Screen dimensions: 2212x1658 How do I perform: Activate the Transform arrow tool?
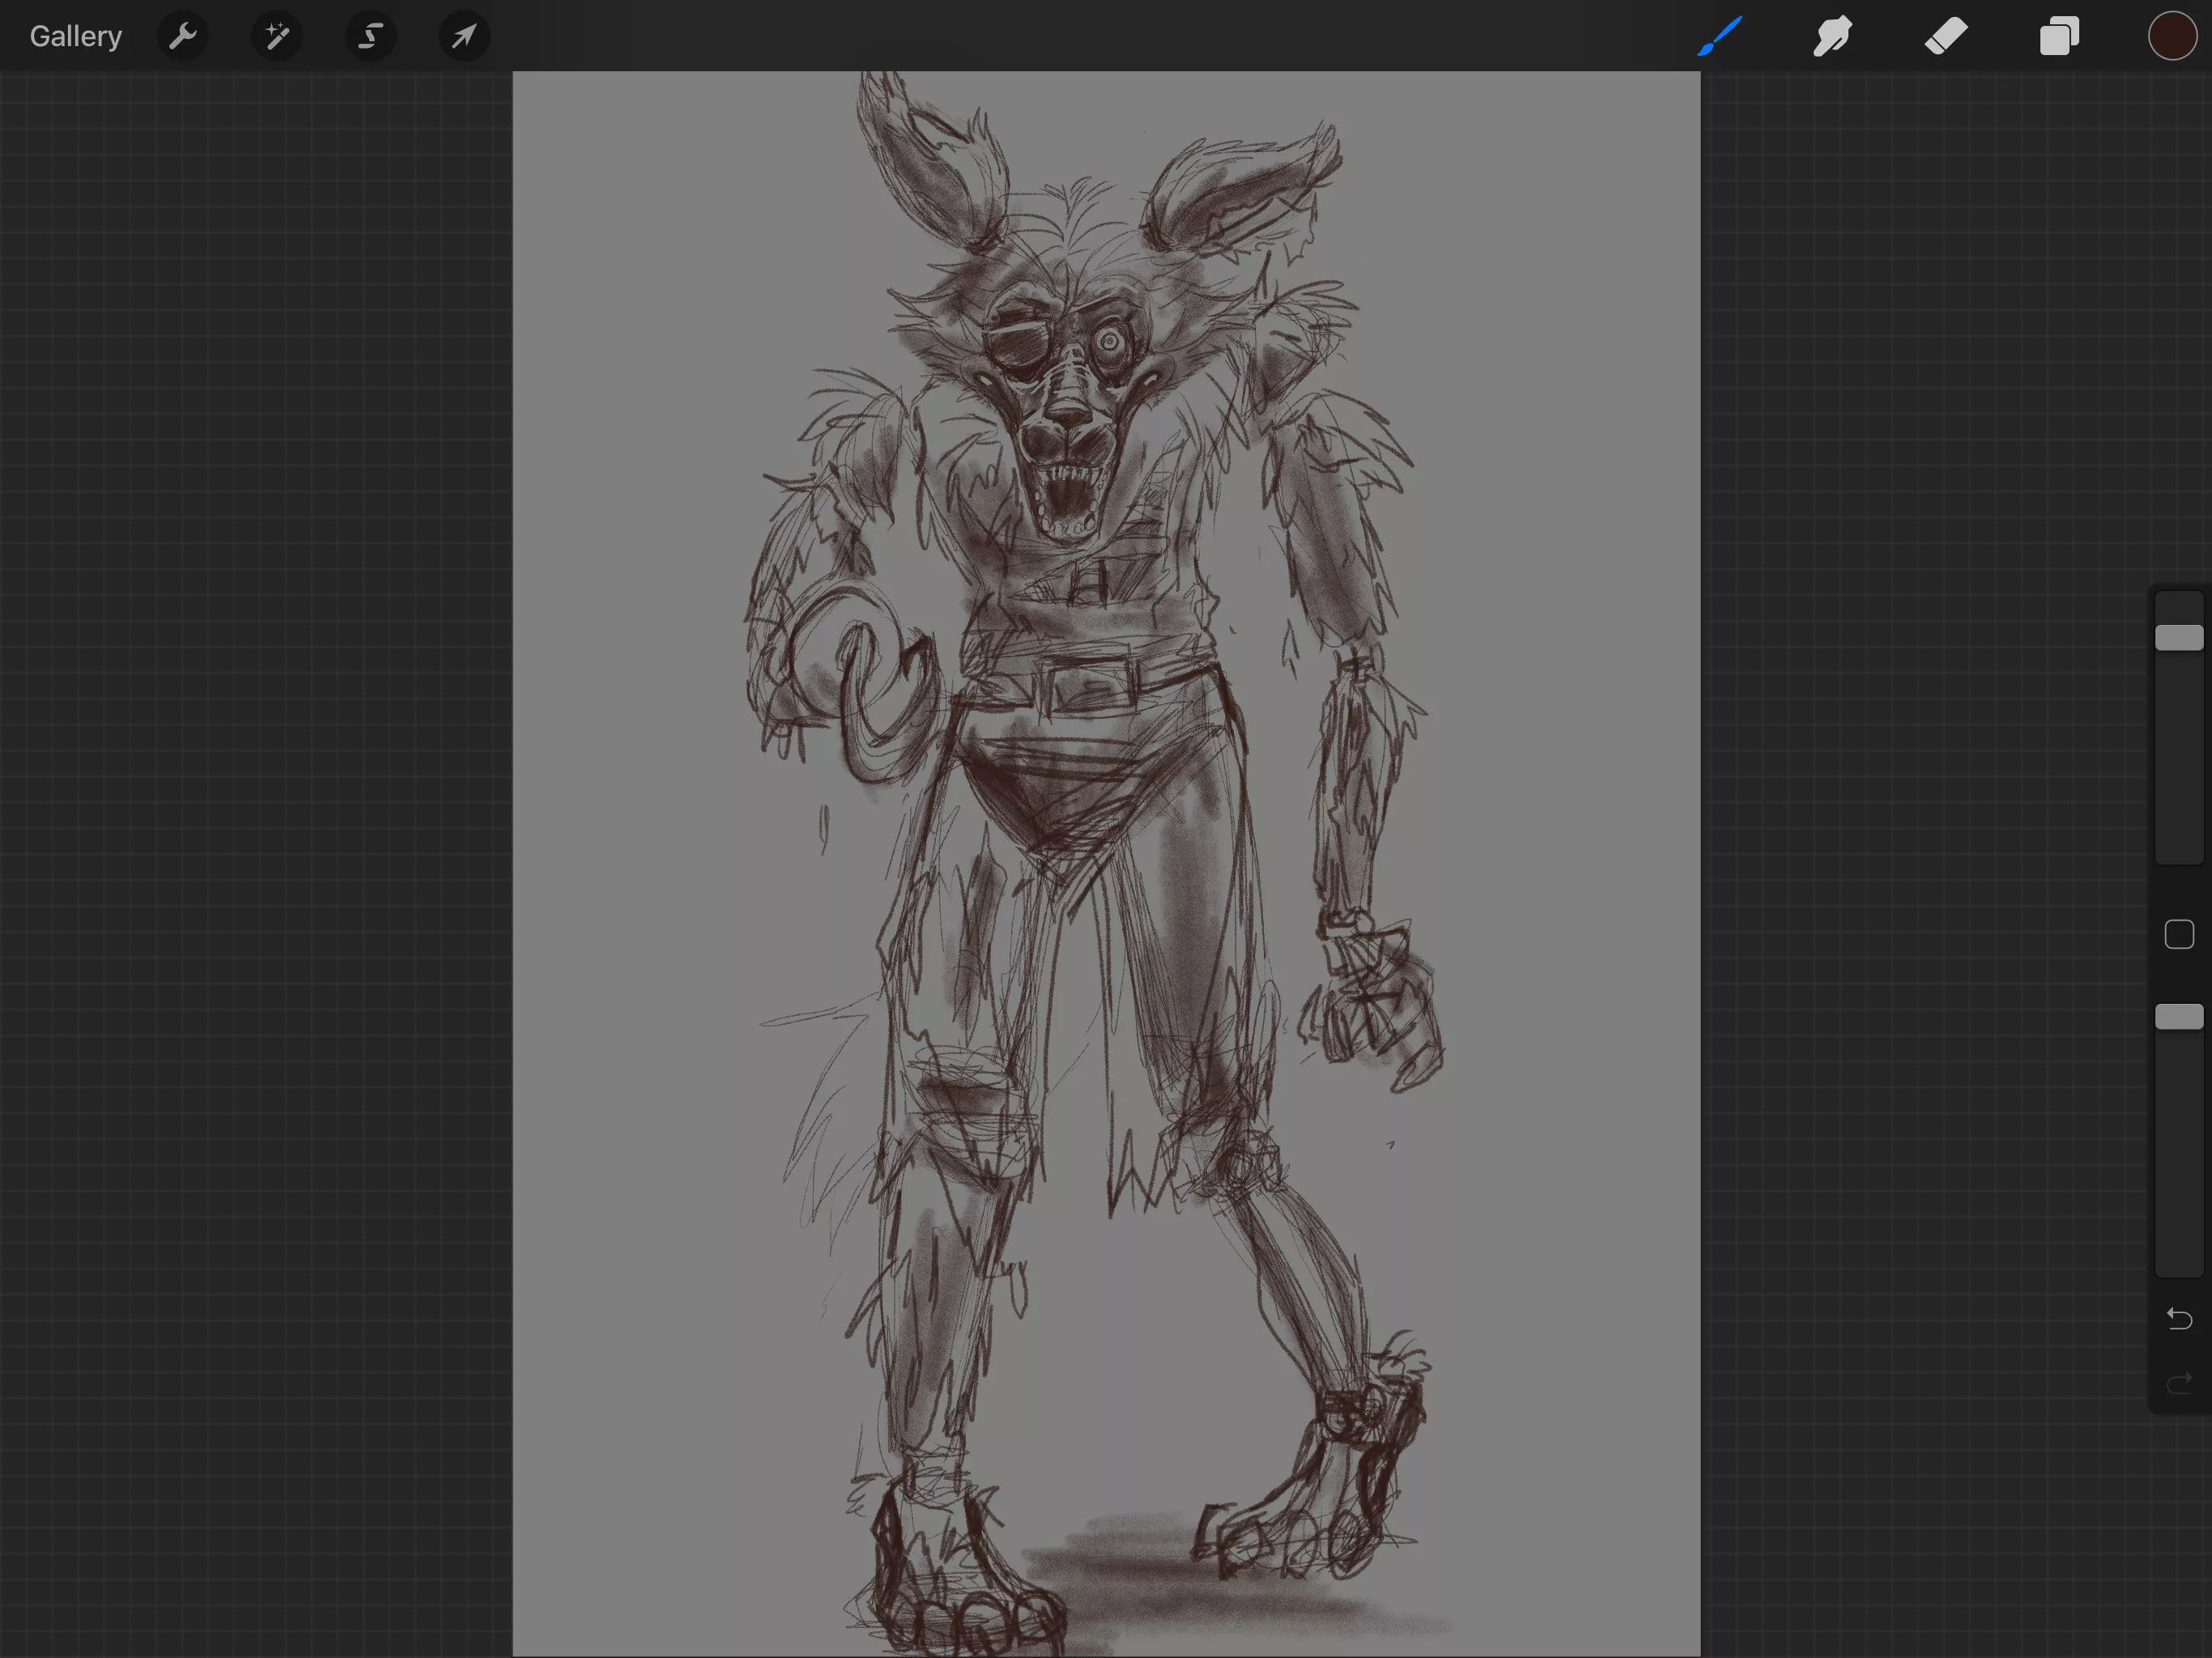tap(464, 37)
